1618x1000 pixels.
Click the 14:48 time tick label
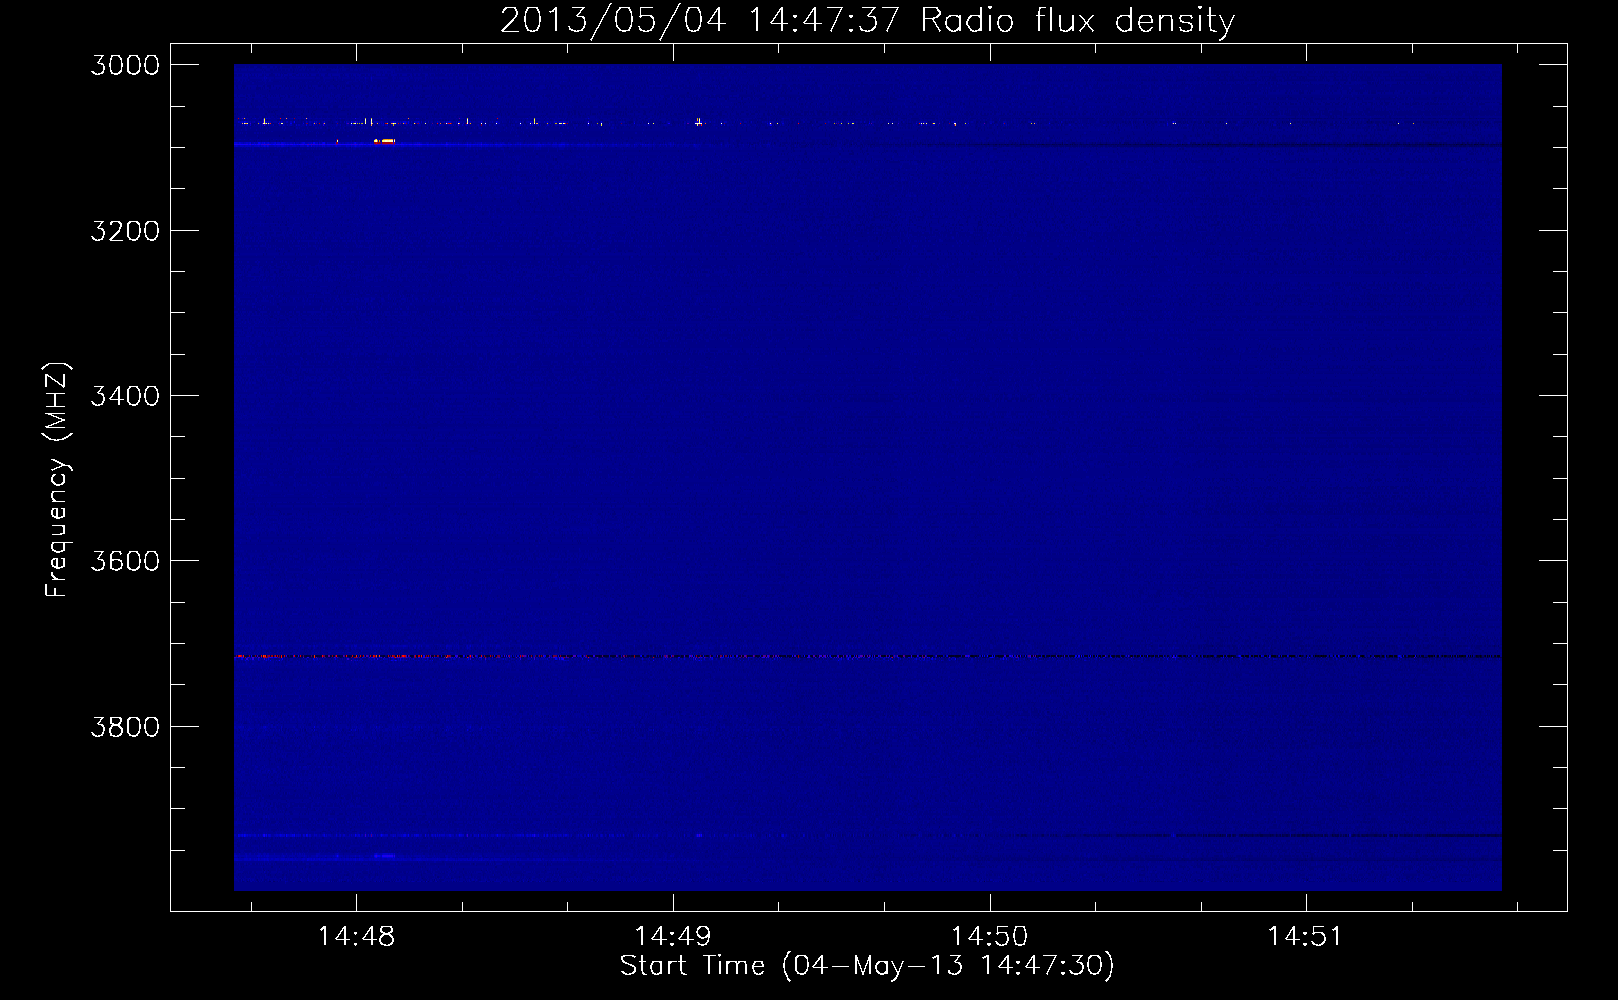356,937
